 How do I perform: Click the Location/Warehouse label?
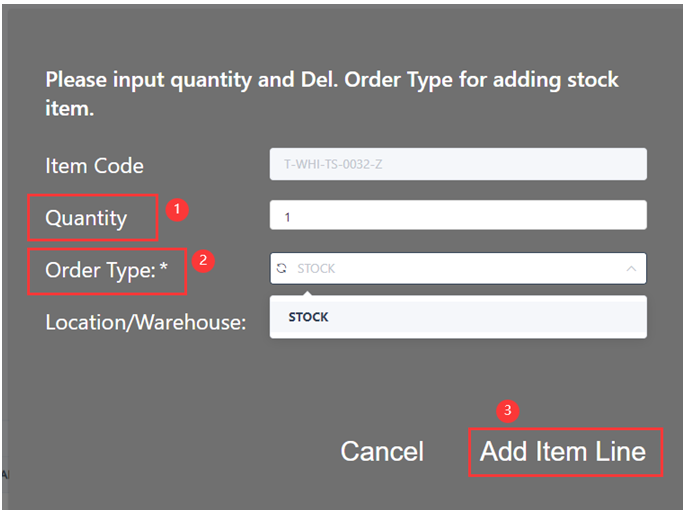tap(145, 323)
